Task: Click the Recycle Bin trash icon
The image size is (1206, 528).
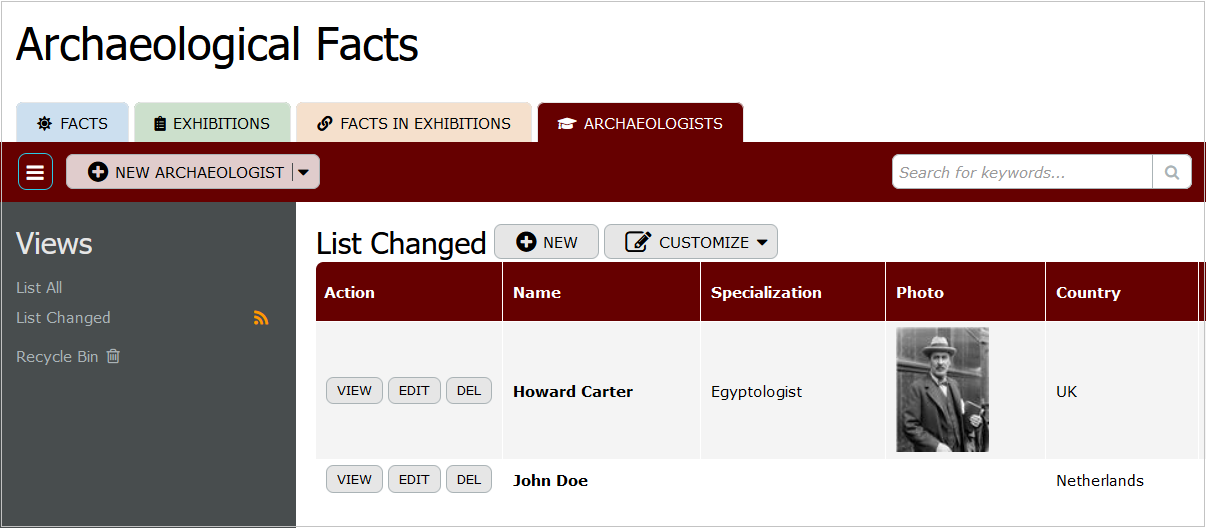Action: (x=113, y=356)
